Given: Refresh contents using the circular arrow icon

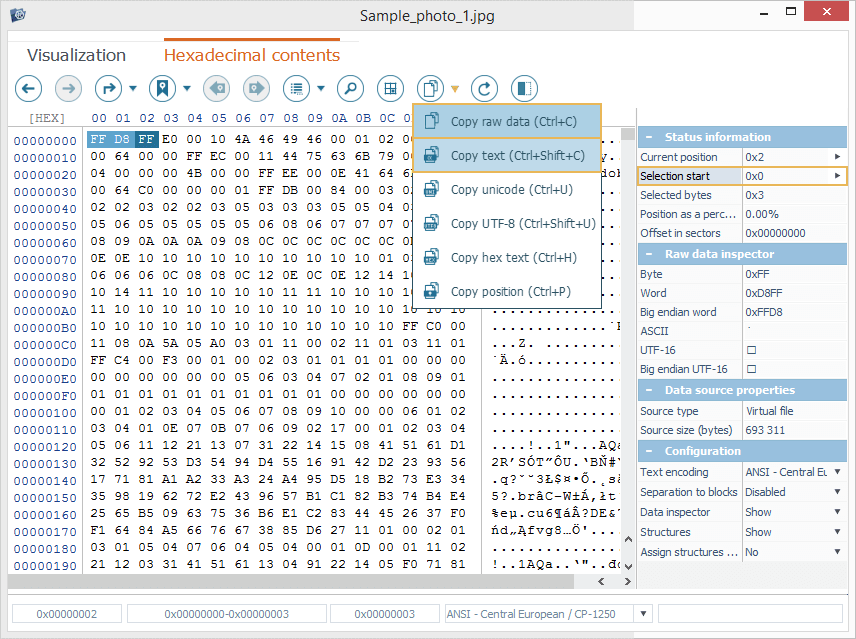Looking at the screenshot, I should 484,88.
